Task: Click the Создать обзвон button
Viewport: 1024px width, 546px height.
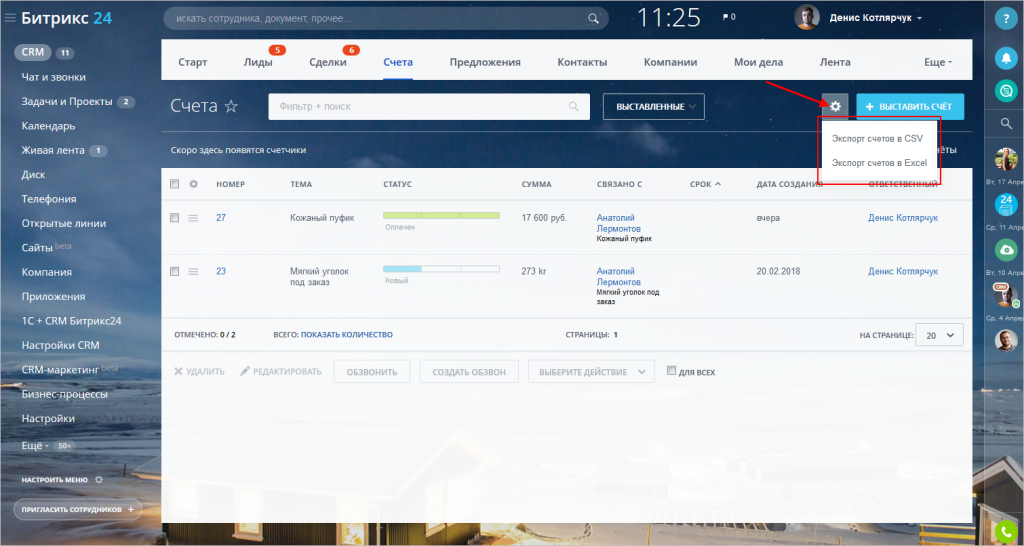Action: pos(469,372)
